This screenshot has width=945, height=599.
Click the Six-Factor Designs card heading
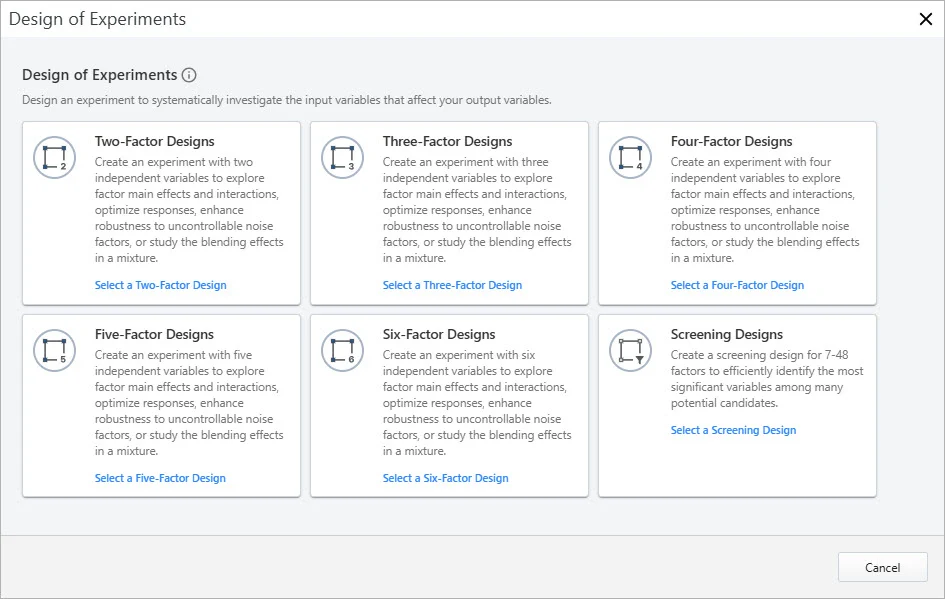(x=438, y=334)
